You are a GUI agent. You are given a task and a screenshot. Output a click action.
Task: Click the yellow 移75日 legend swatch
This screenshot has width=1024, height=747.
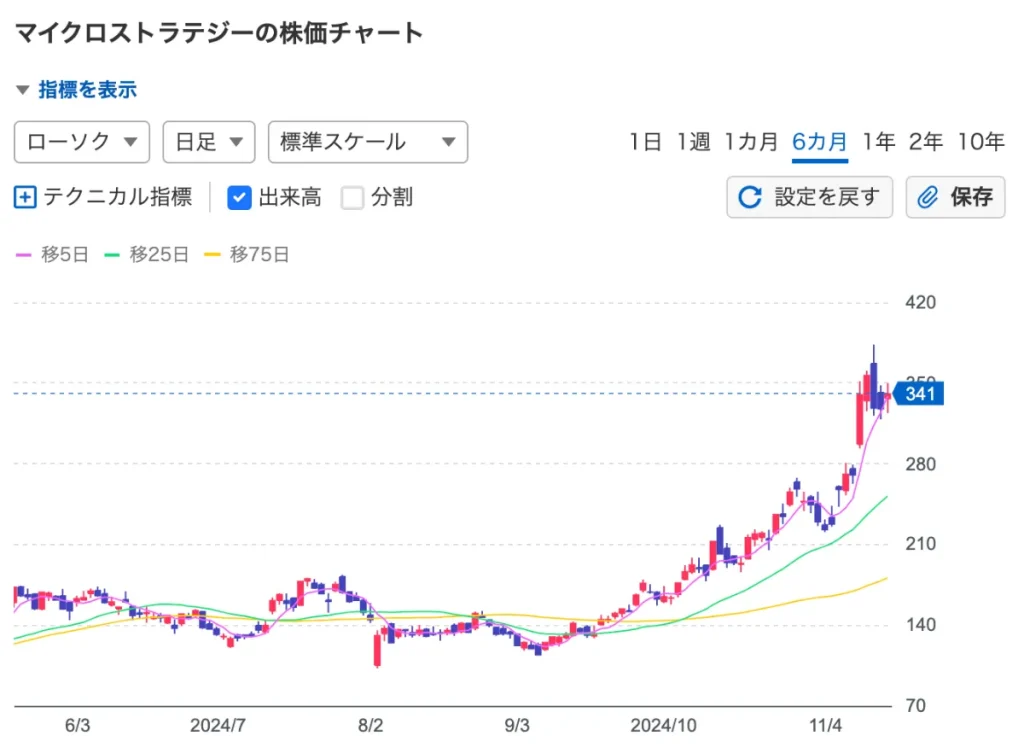pos(212,255)
